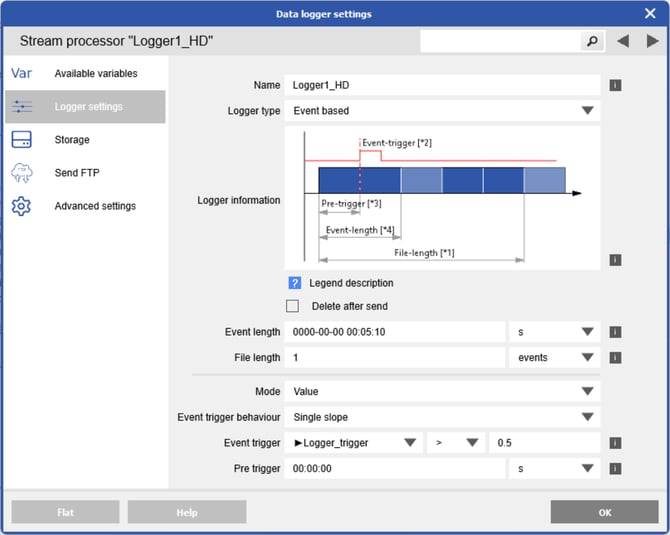The height and width of the screenshot is (535, 670).
Task: Click the search text box
Action: 500,41
